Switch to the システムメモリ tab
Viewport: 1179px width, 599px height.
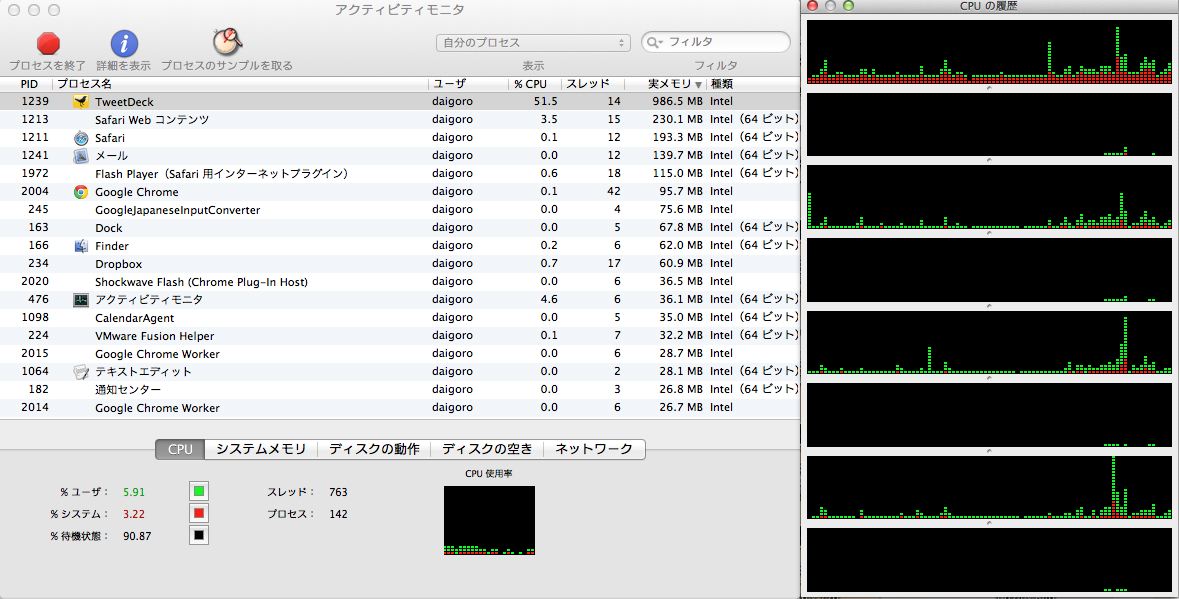coord(261,449)
